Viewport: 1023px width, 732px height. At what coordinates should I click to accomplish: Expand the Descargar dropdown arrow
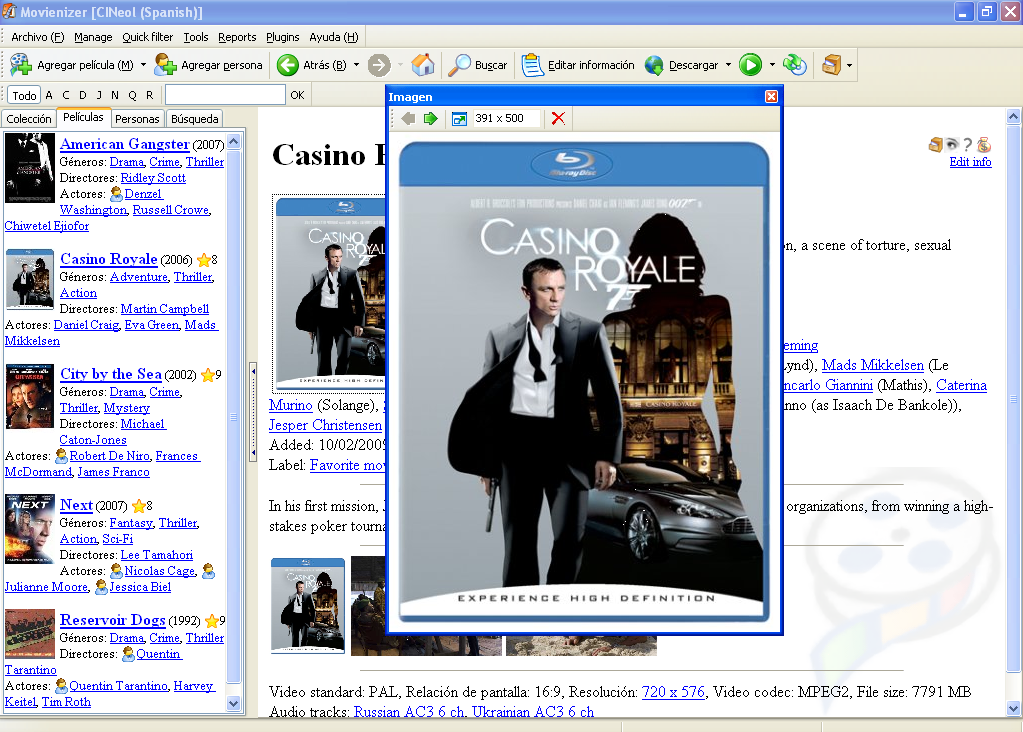(728, 65)
